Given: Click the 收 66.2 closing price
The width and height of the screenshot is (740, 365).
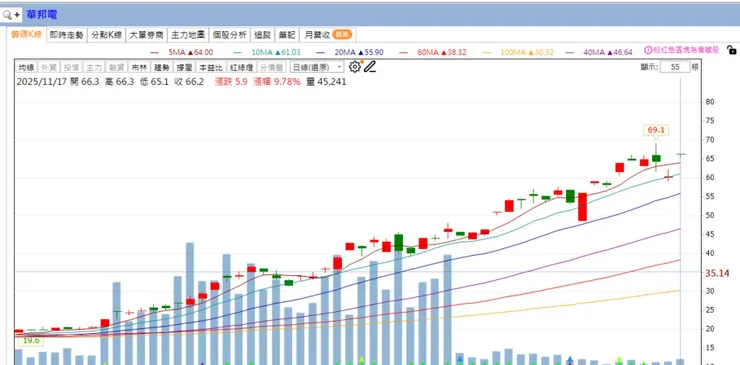Looking at the screenshot, I should (x=189, y=82).
